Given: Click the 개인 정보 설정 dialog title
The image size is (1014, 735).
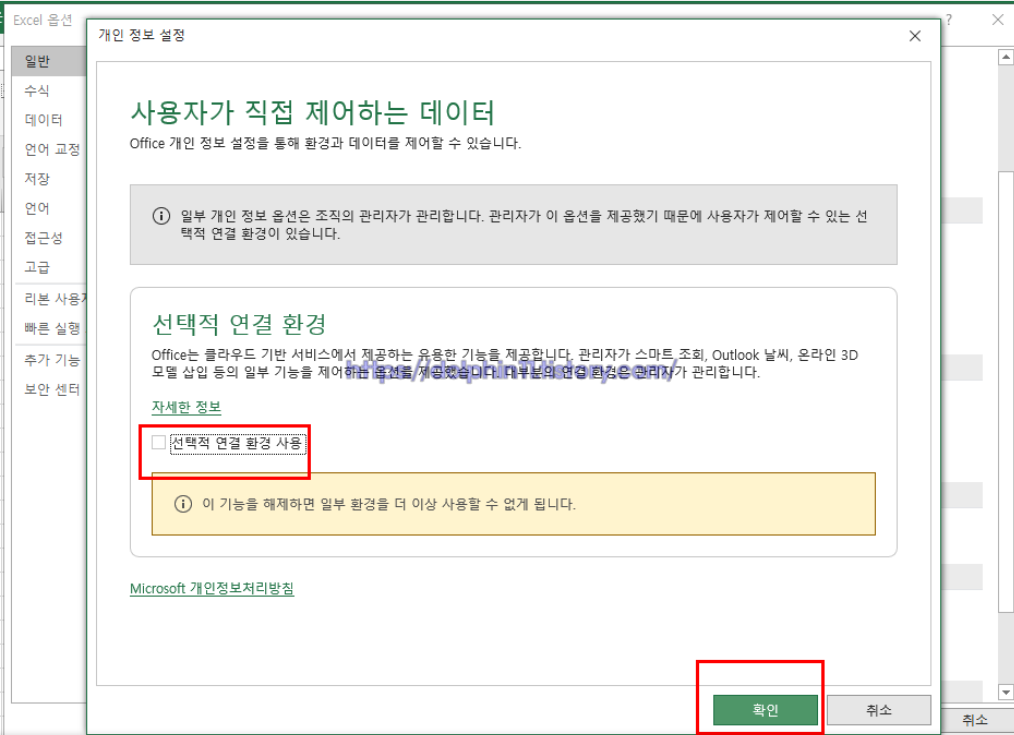Looking at the screenshot, I should click(142, 35).
